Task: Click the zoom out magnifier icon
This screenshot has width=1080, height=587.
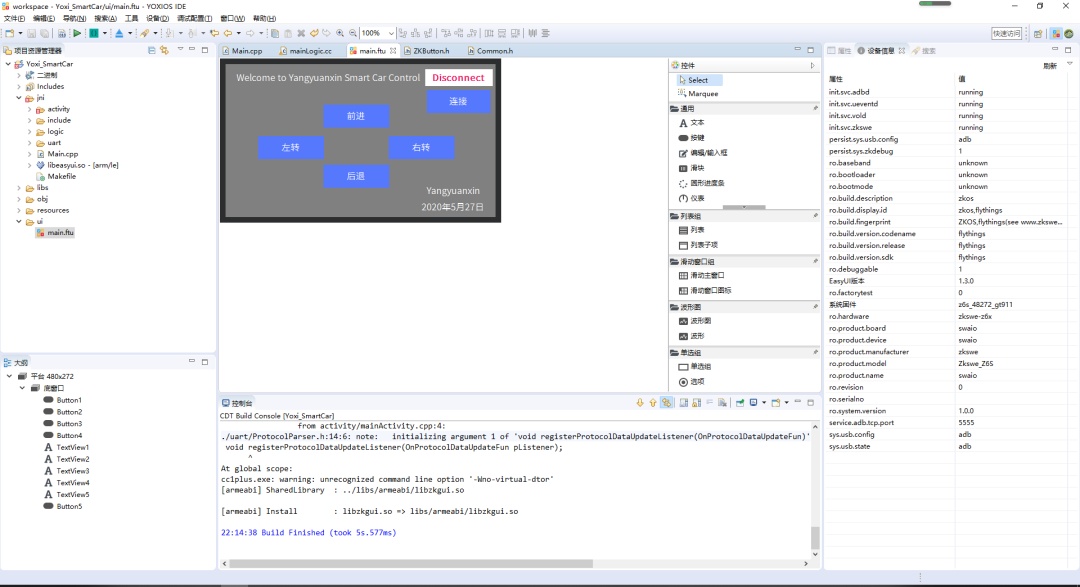Action: tap(353, 33)
